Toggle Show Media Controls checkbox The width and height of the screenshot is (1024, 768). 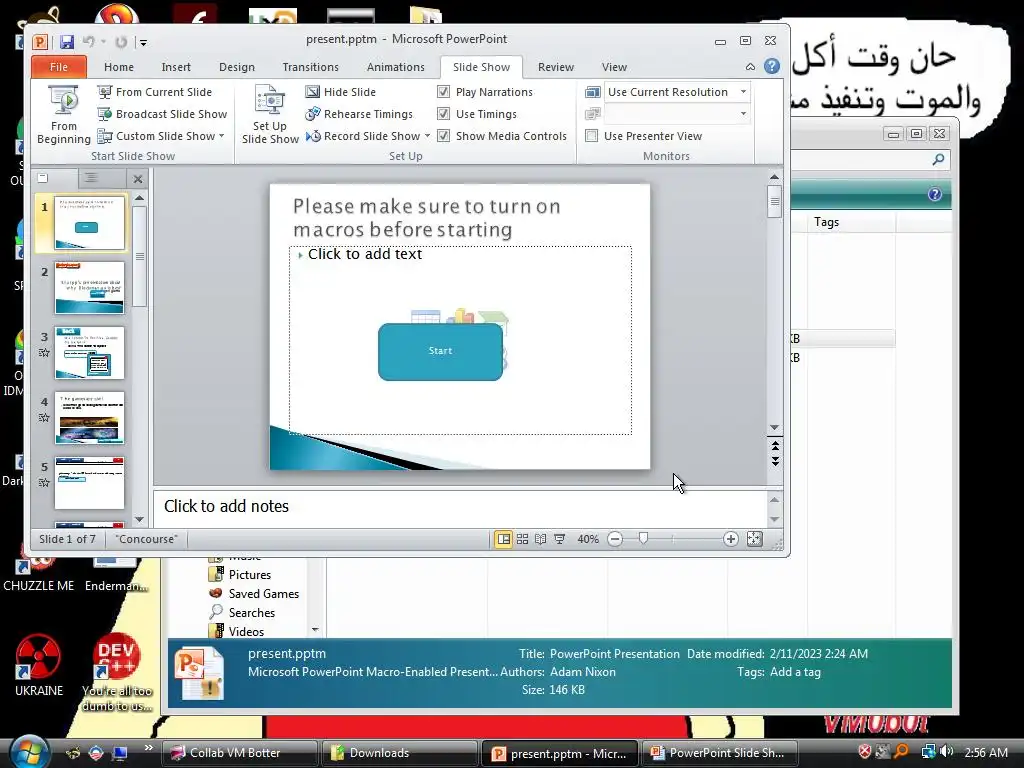443,136
